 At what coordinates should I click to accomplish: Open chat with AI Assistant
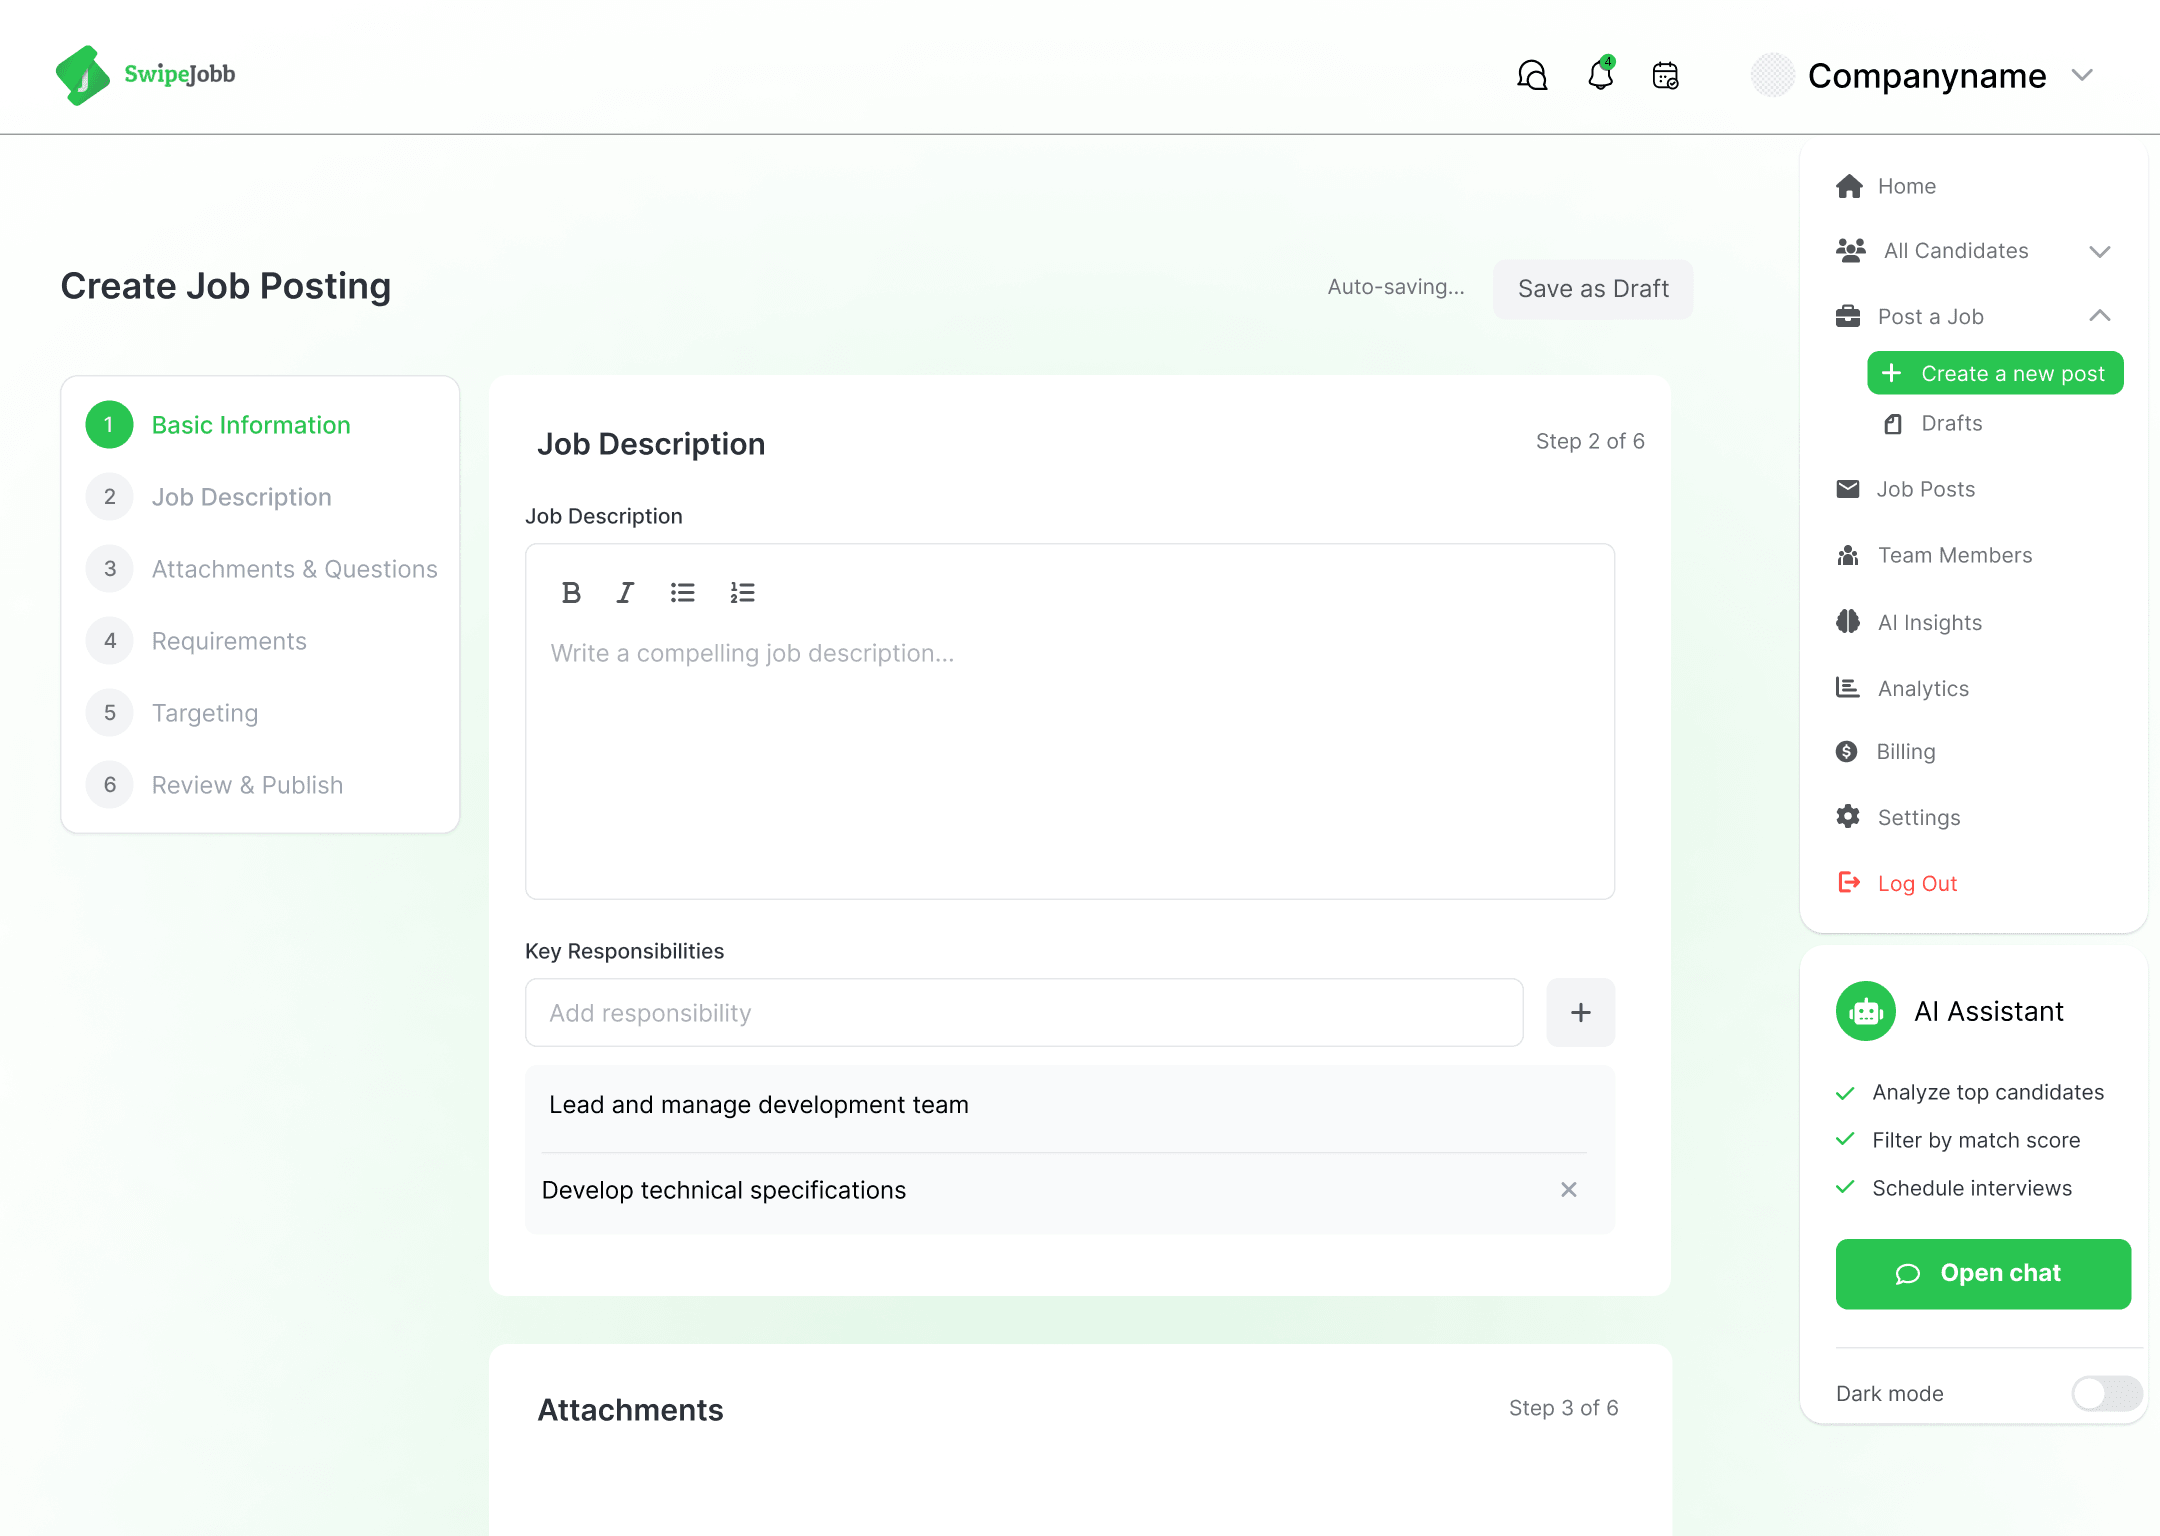(x=1983, y=1274)
